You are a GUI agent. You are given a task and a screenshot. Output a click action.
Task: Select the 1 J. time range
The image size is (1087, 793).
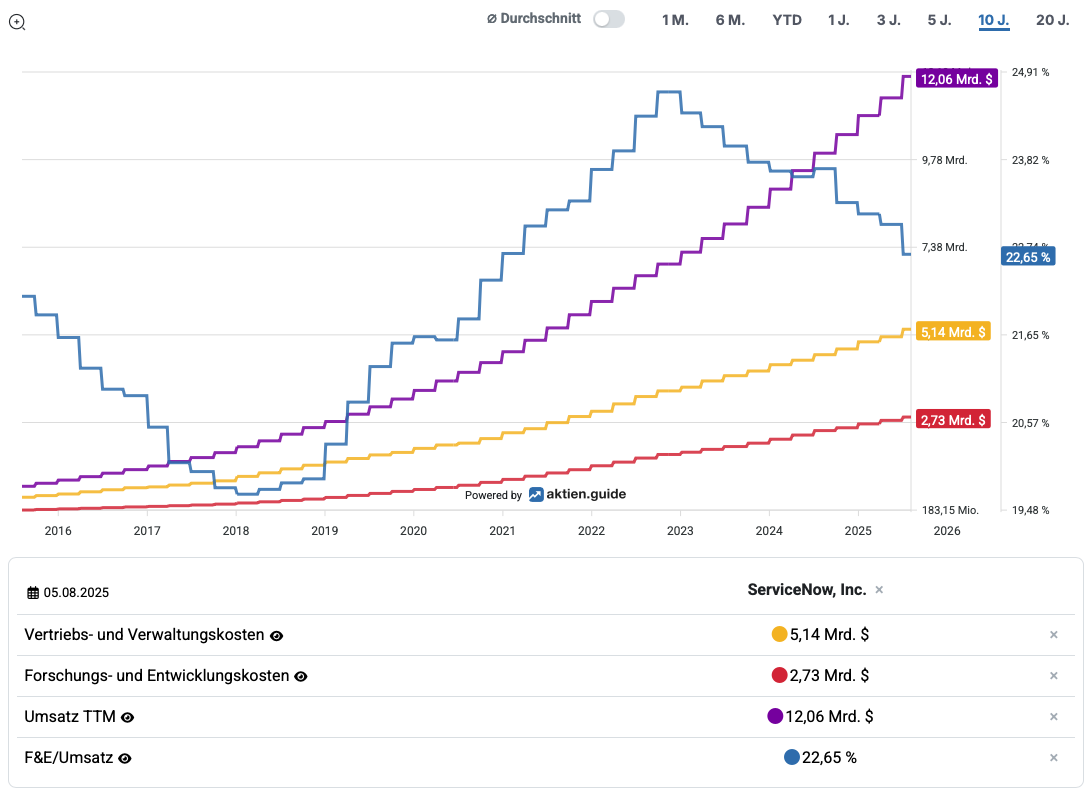point(838,20)
